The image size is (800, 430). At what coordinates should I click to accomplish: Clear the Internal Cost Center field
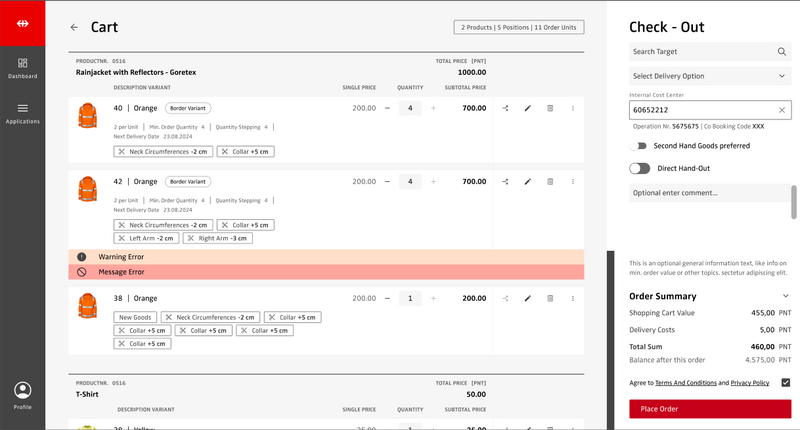click(782, 110)
